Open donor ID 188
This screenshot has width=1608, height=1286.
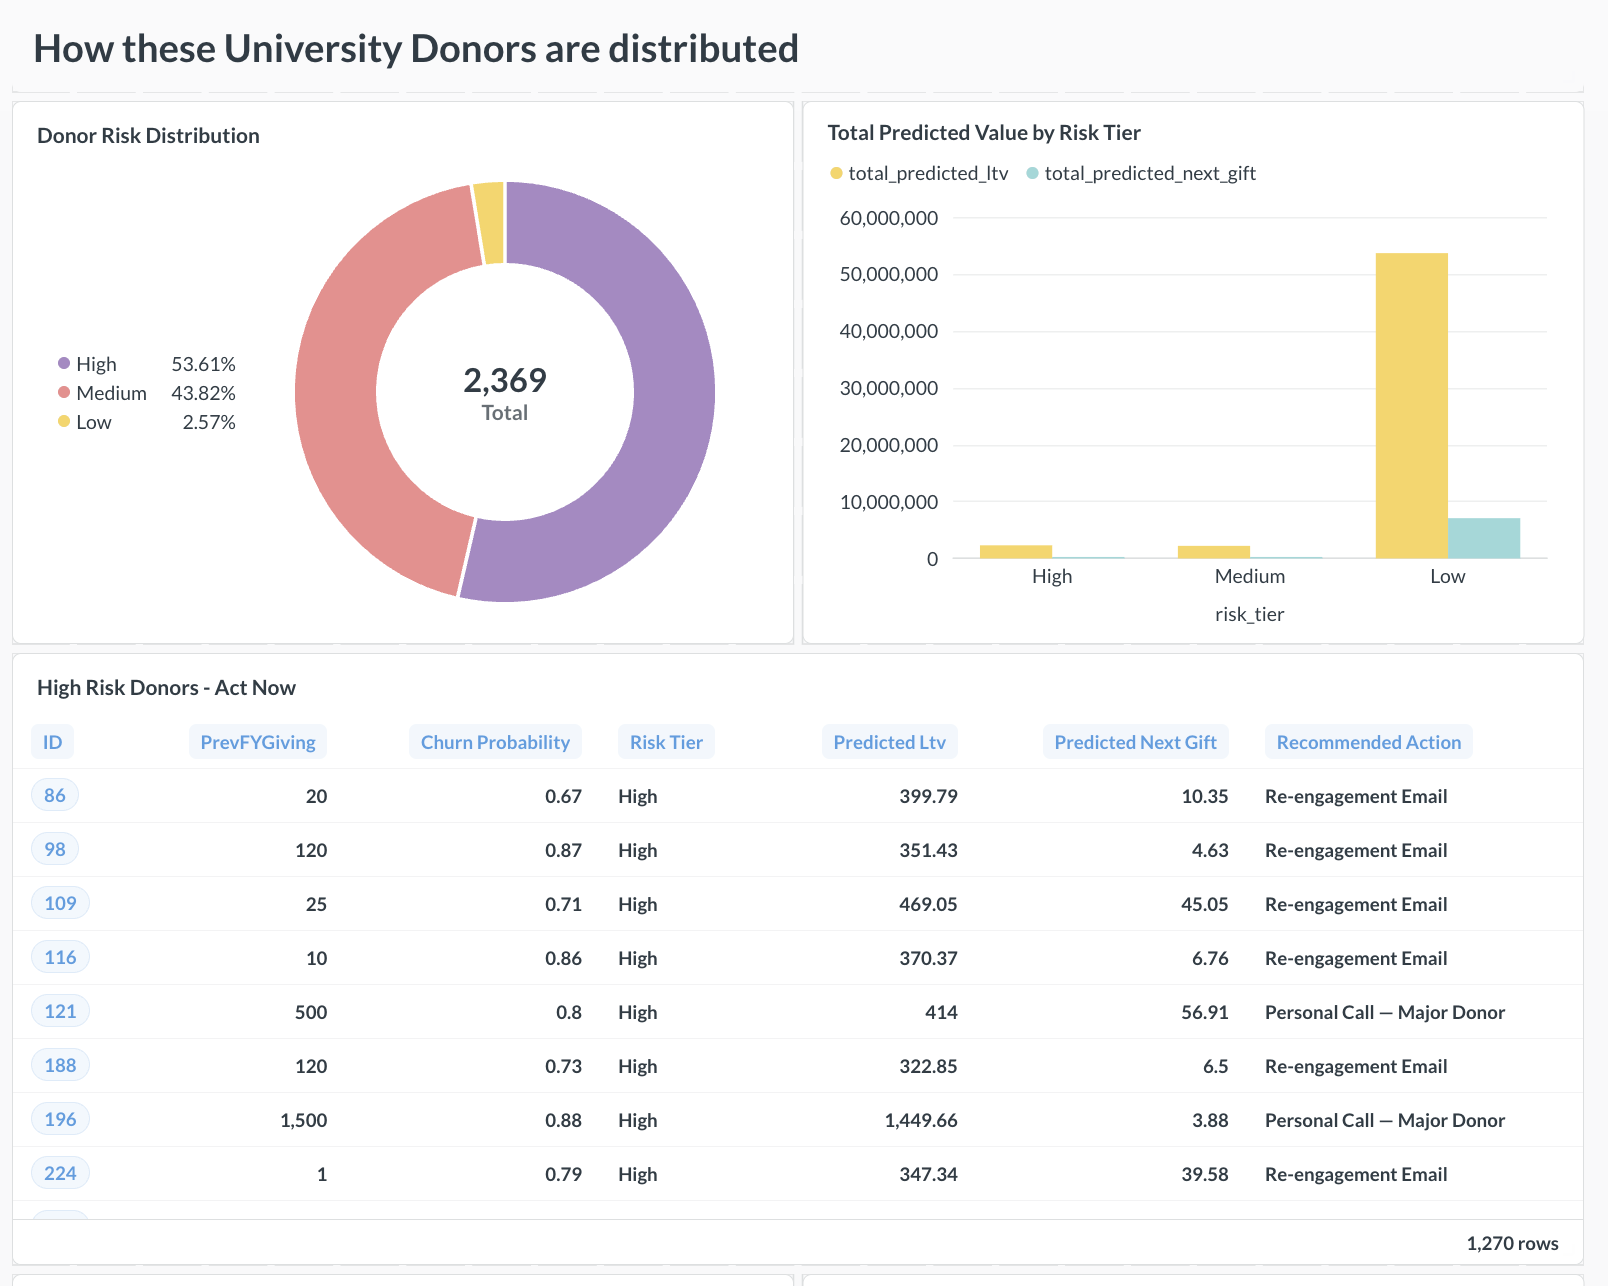61,1065
